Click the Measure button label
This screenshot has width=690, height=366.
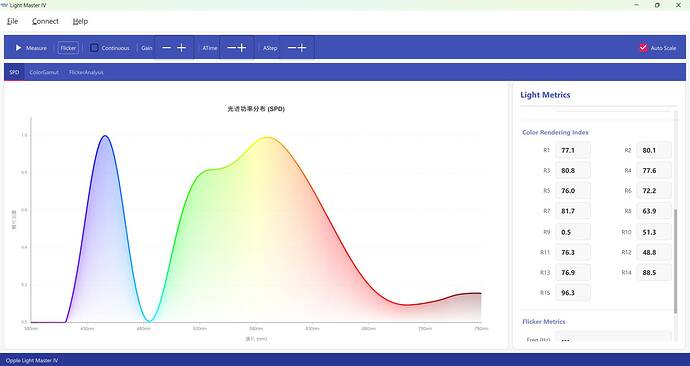point(36,48)
